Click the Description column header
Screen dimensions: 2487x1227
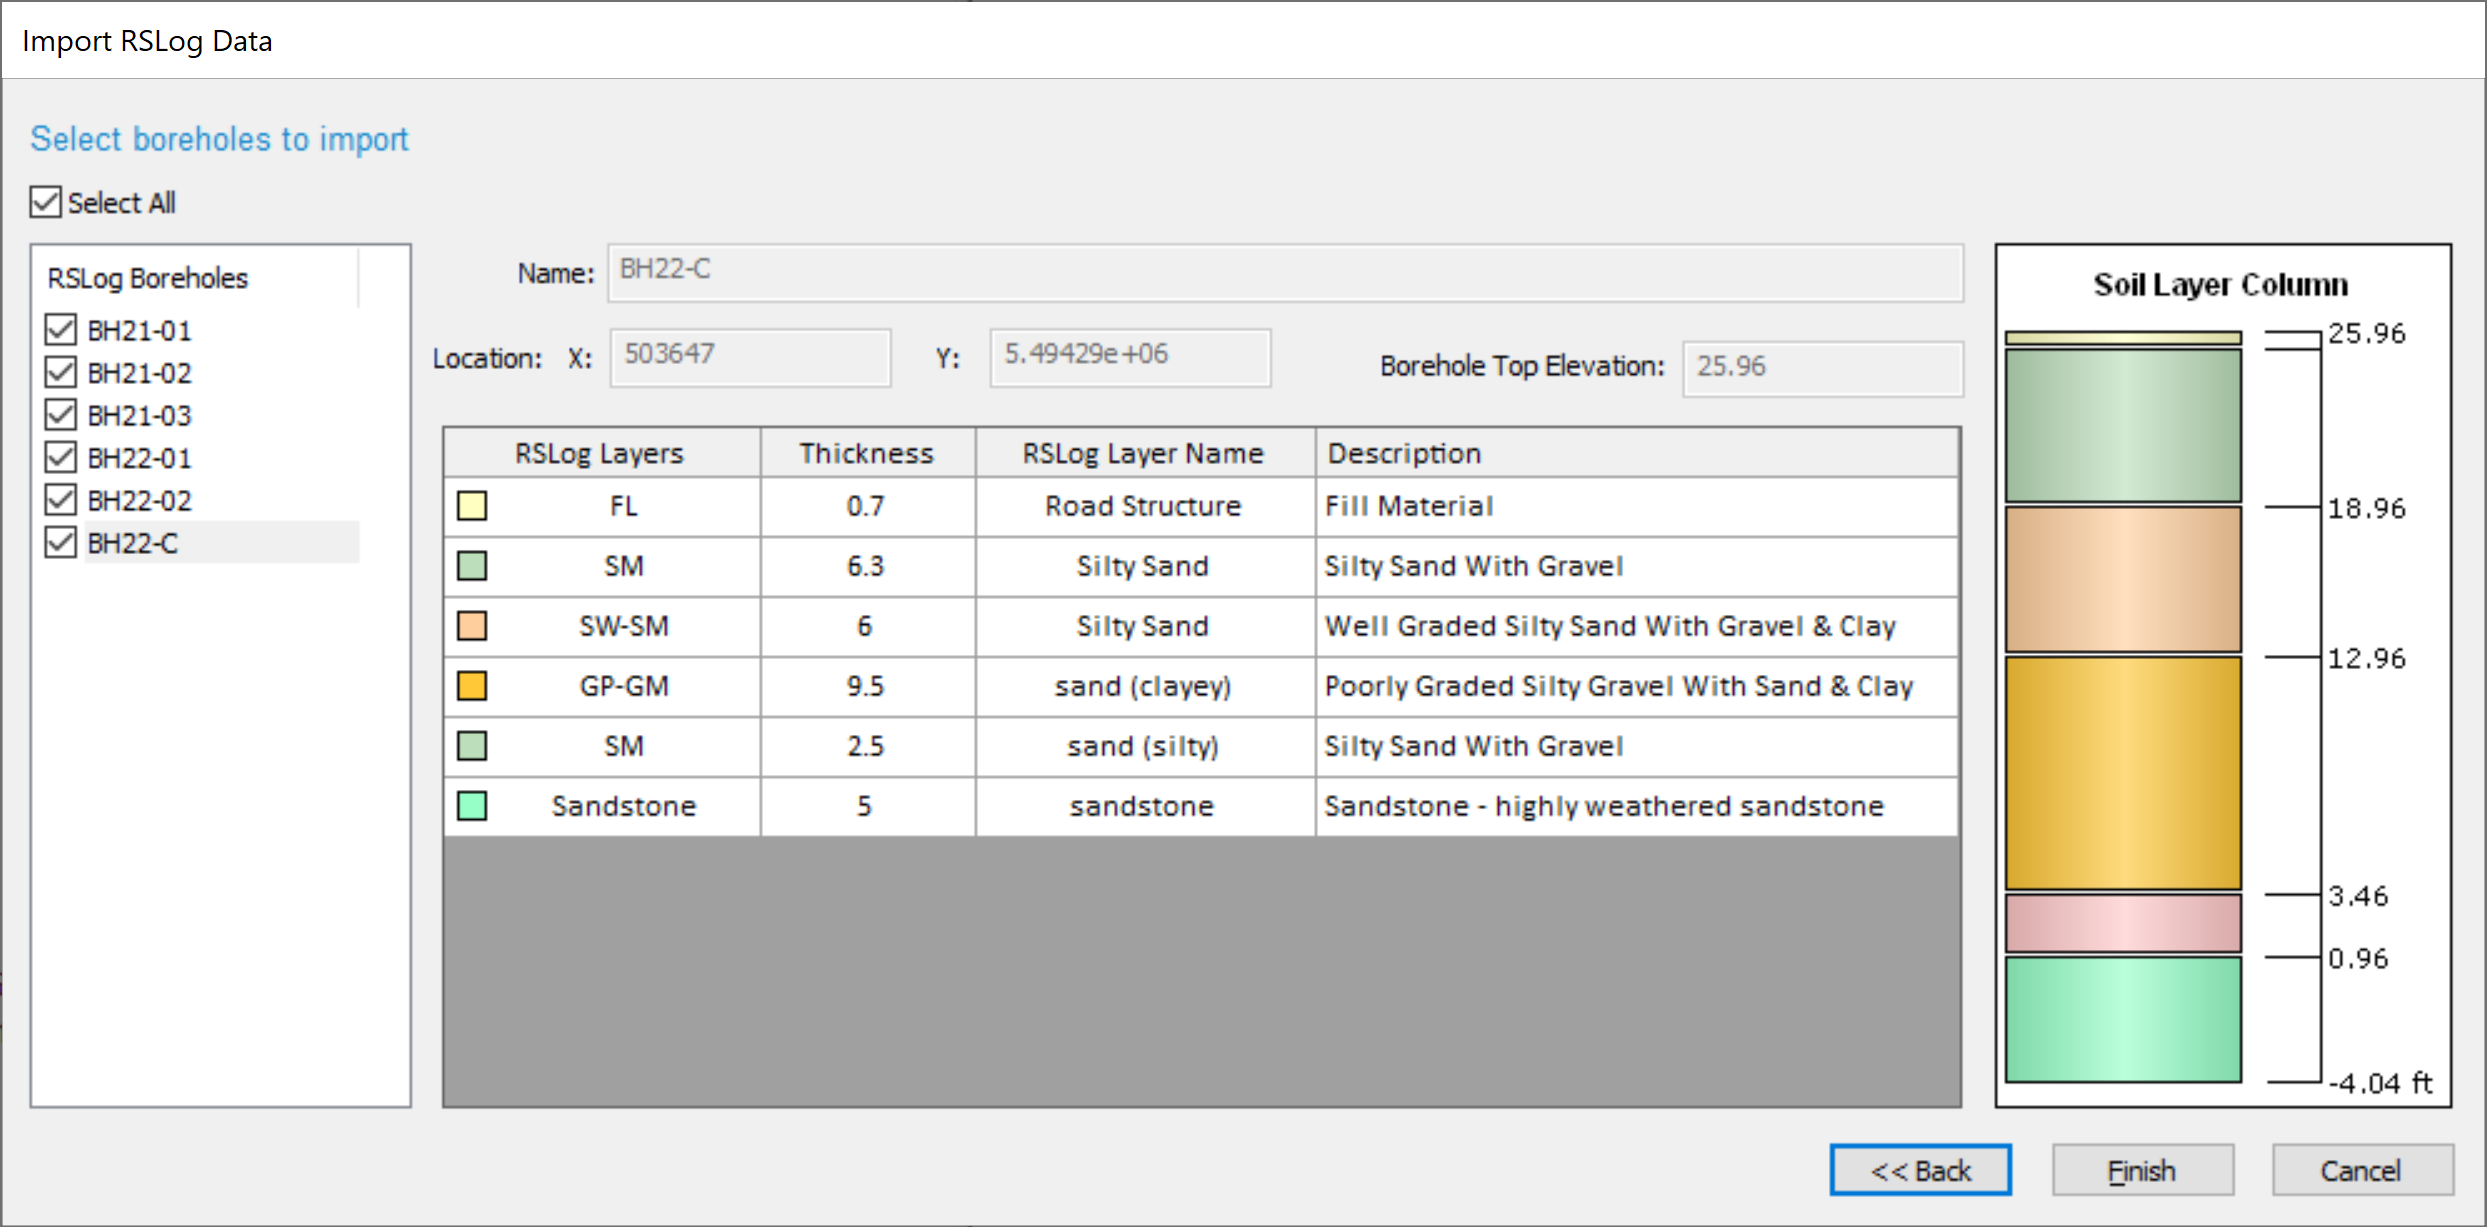[1636, 453]
